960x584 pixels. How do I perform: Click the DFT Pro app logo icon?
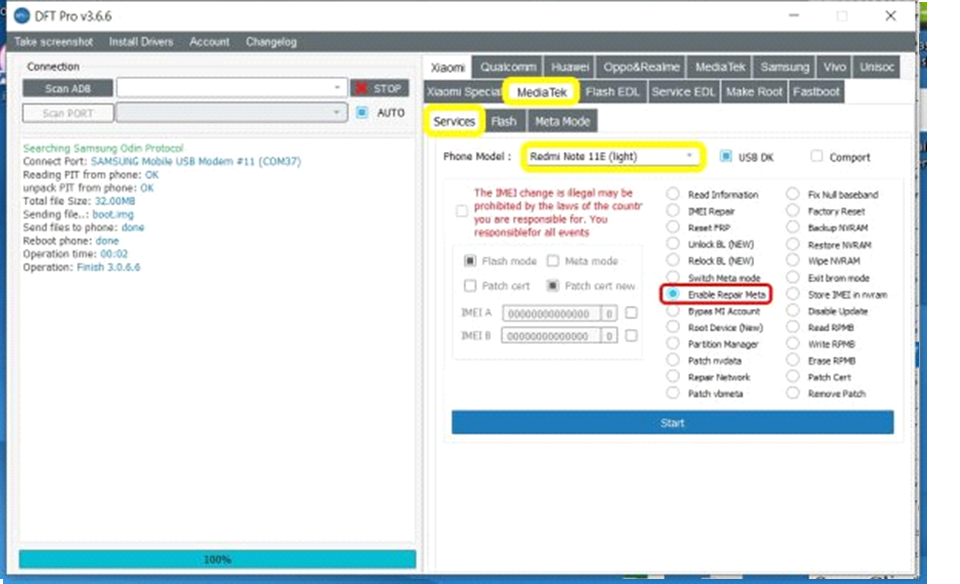21,16
